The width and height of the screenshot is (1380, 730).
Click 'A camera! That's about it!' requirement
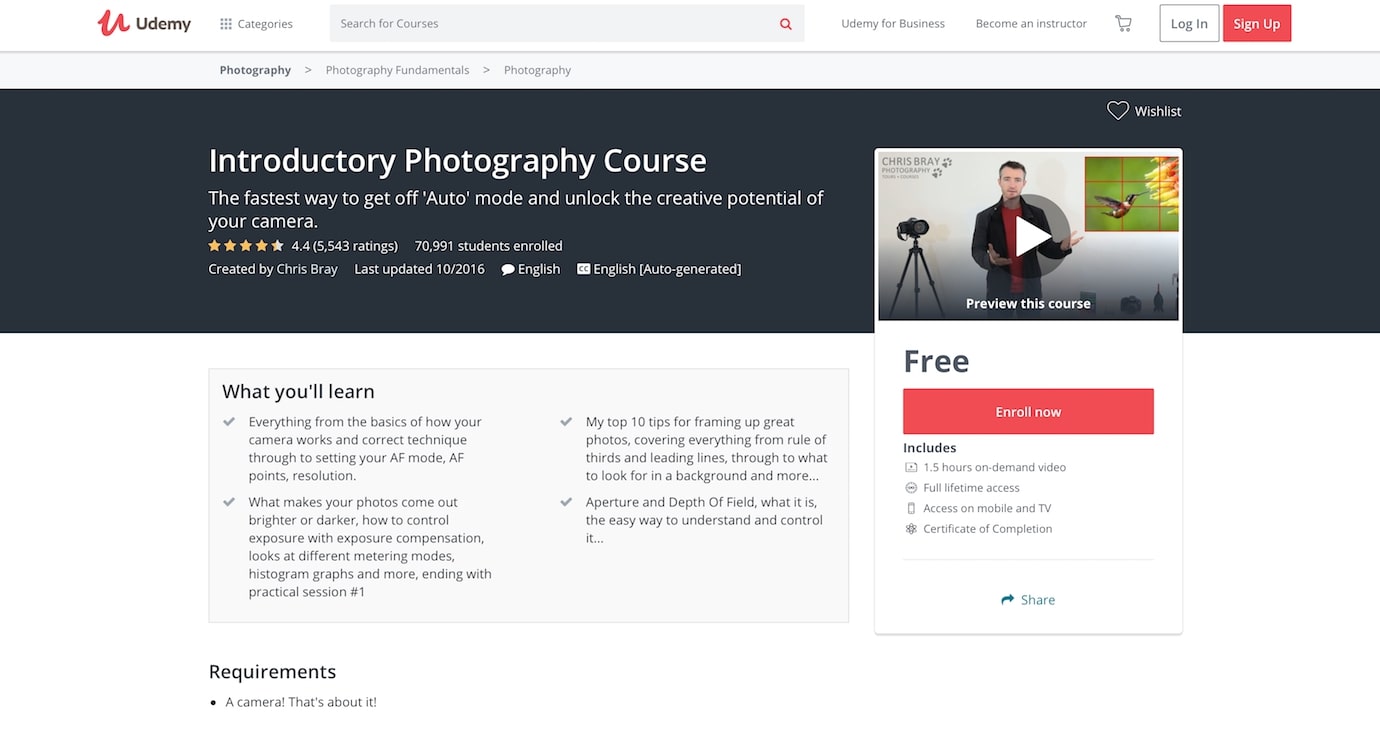pos(301,702)
